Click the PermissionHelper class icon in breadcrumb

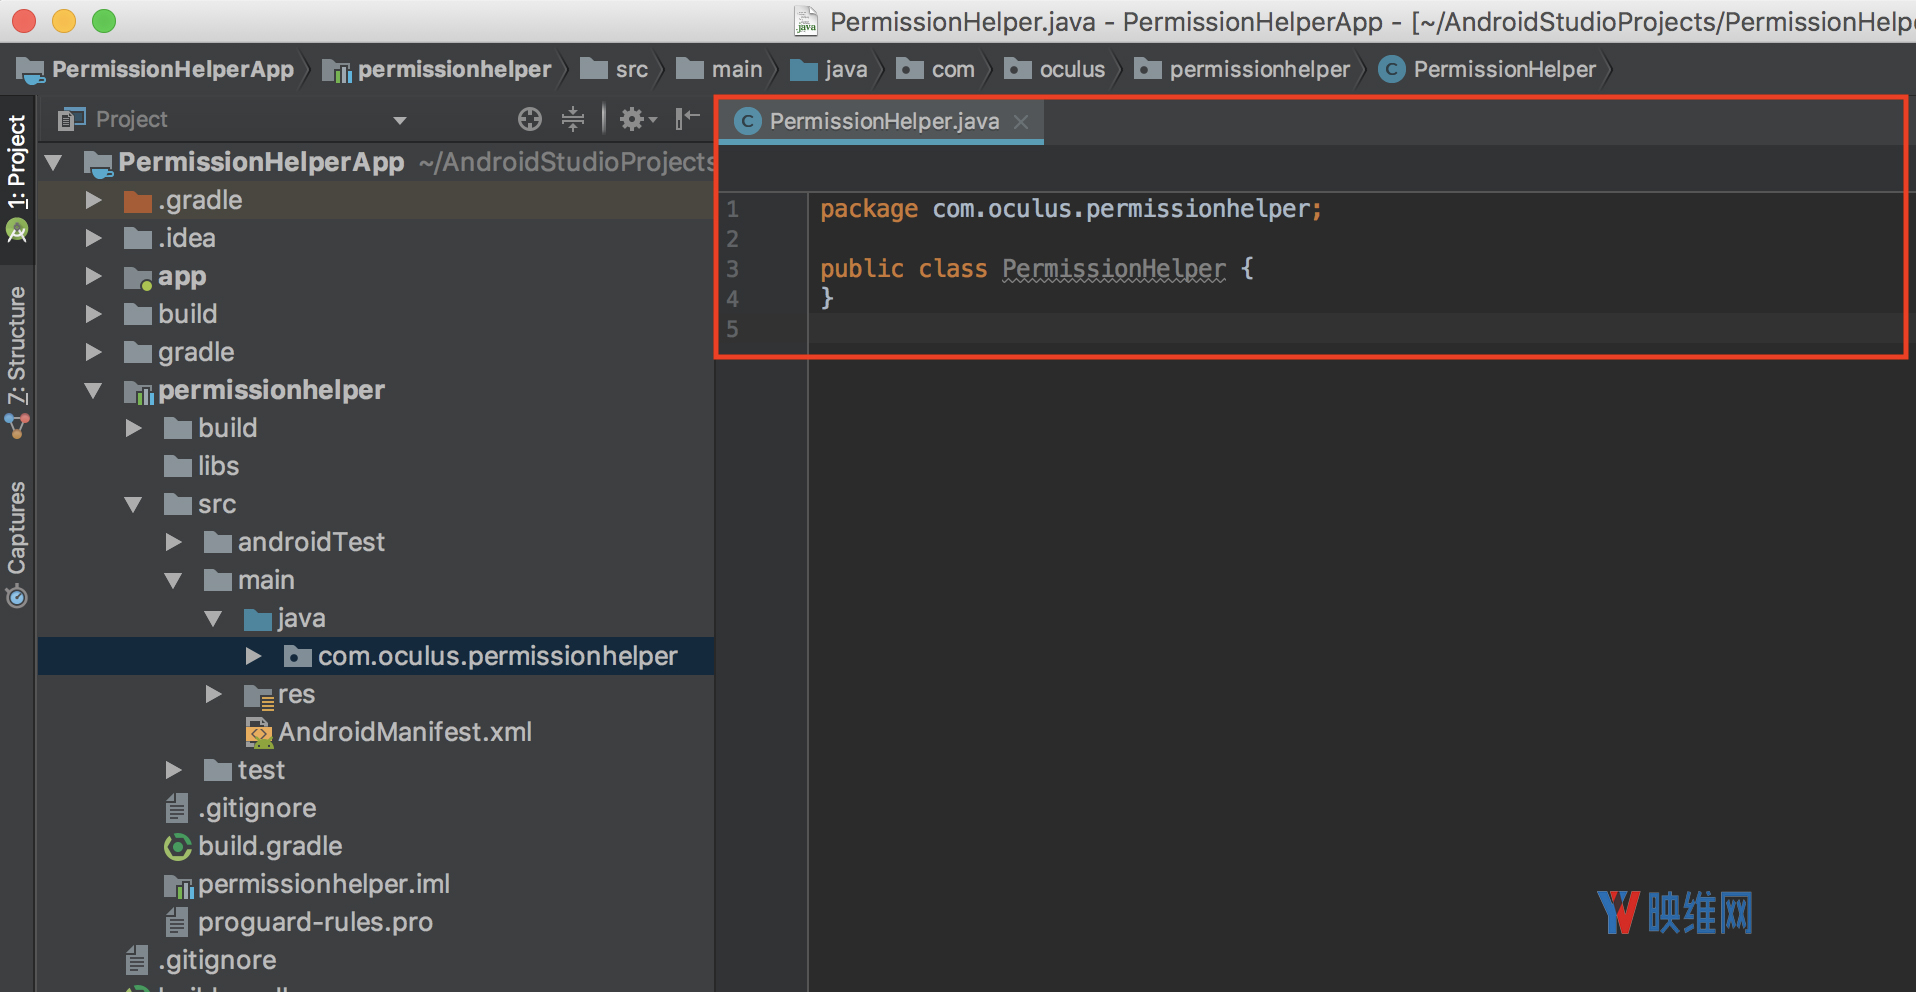(x=1391, y=69)
